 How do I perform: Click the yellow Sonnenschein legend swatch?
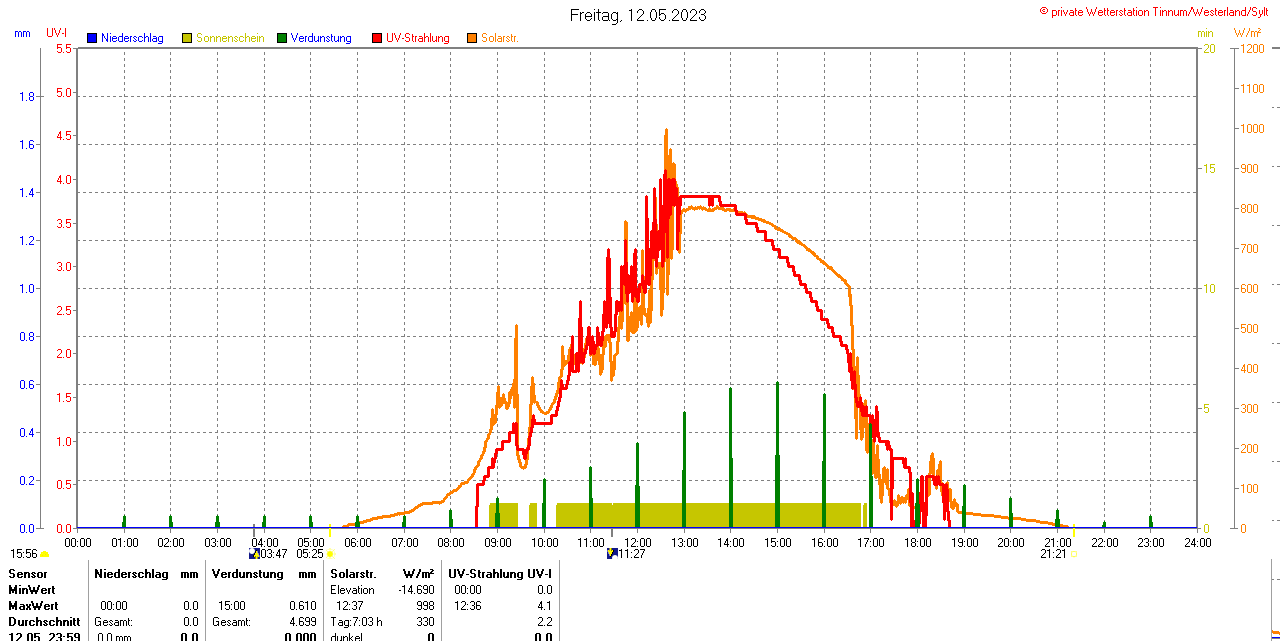187,38
